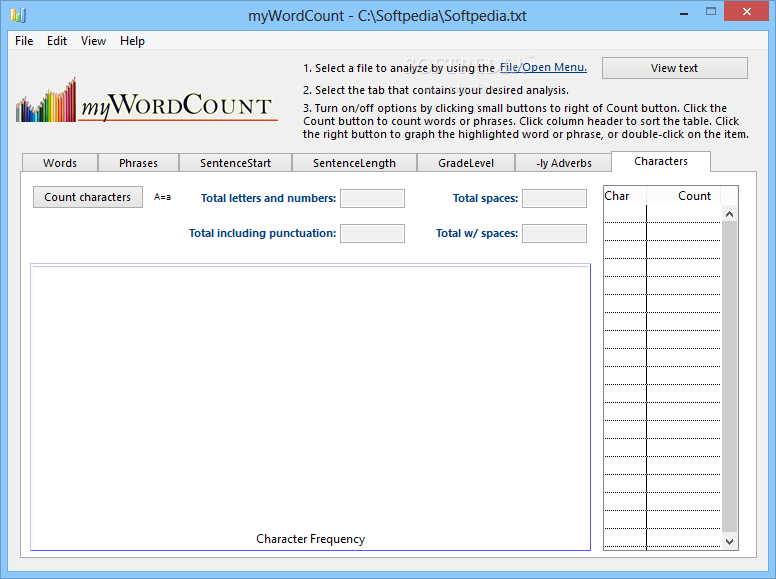Viewport: 776px width, 579px height.
Task: Click the myWordCount app icon in title bar
Action: [18, 15]
